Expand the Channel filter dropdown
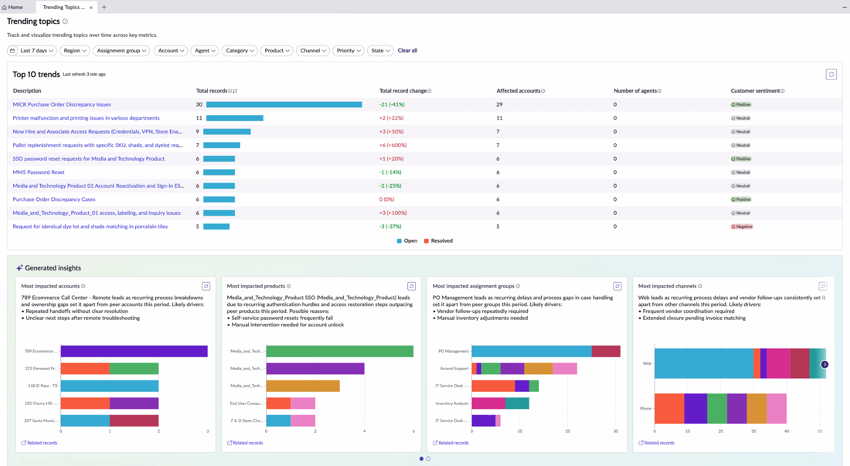Image resolution: width=850 pixels, height=466 pixels. [313, 50]
